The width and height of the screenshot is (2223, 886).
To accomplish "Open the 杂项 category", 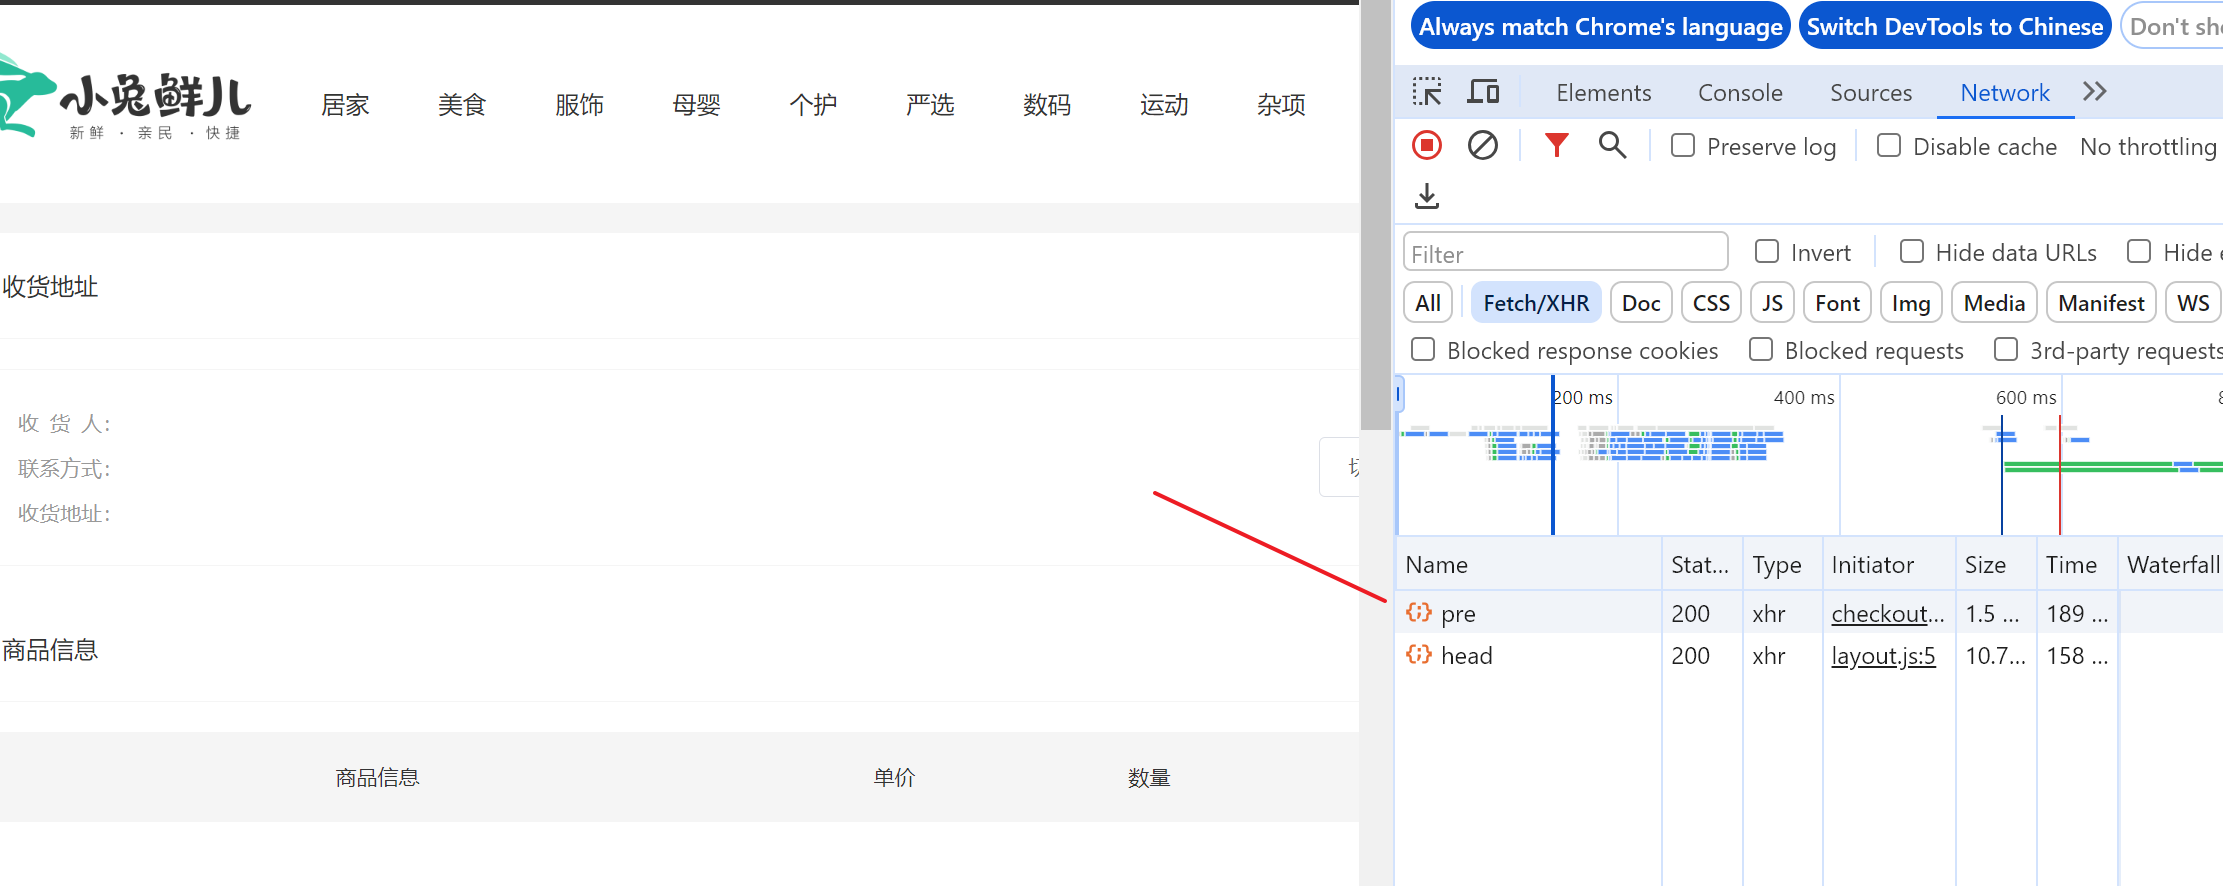I will tap(1281, 105).
